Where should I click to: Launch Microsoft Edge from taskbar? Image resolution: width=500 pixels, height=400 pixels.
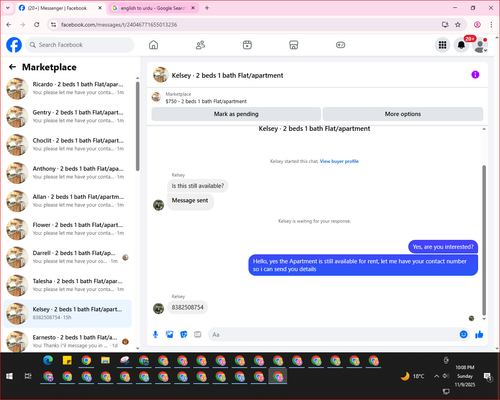[48, 360]
